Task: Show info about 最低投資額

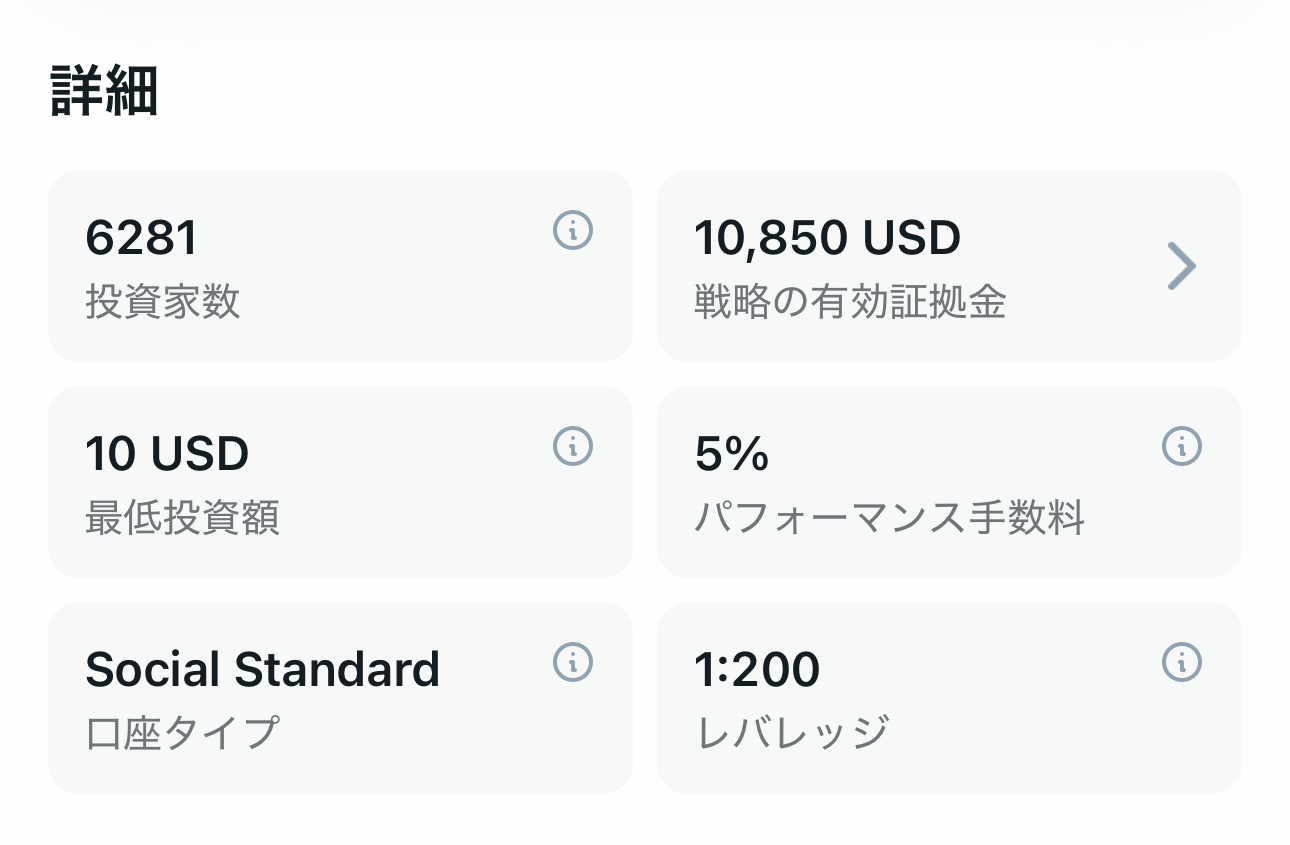Action: pyautogui.click(x=573, y=446)
